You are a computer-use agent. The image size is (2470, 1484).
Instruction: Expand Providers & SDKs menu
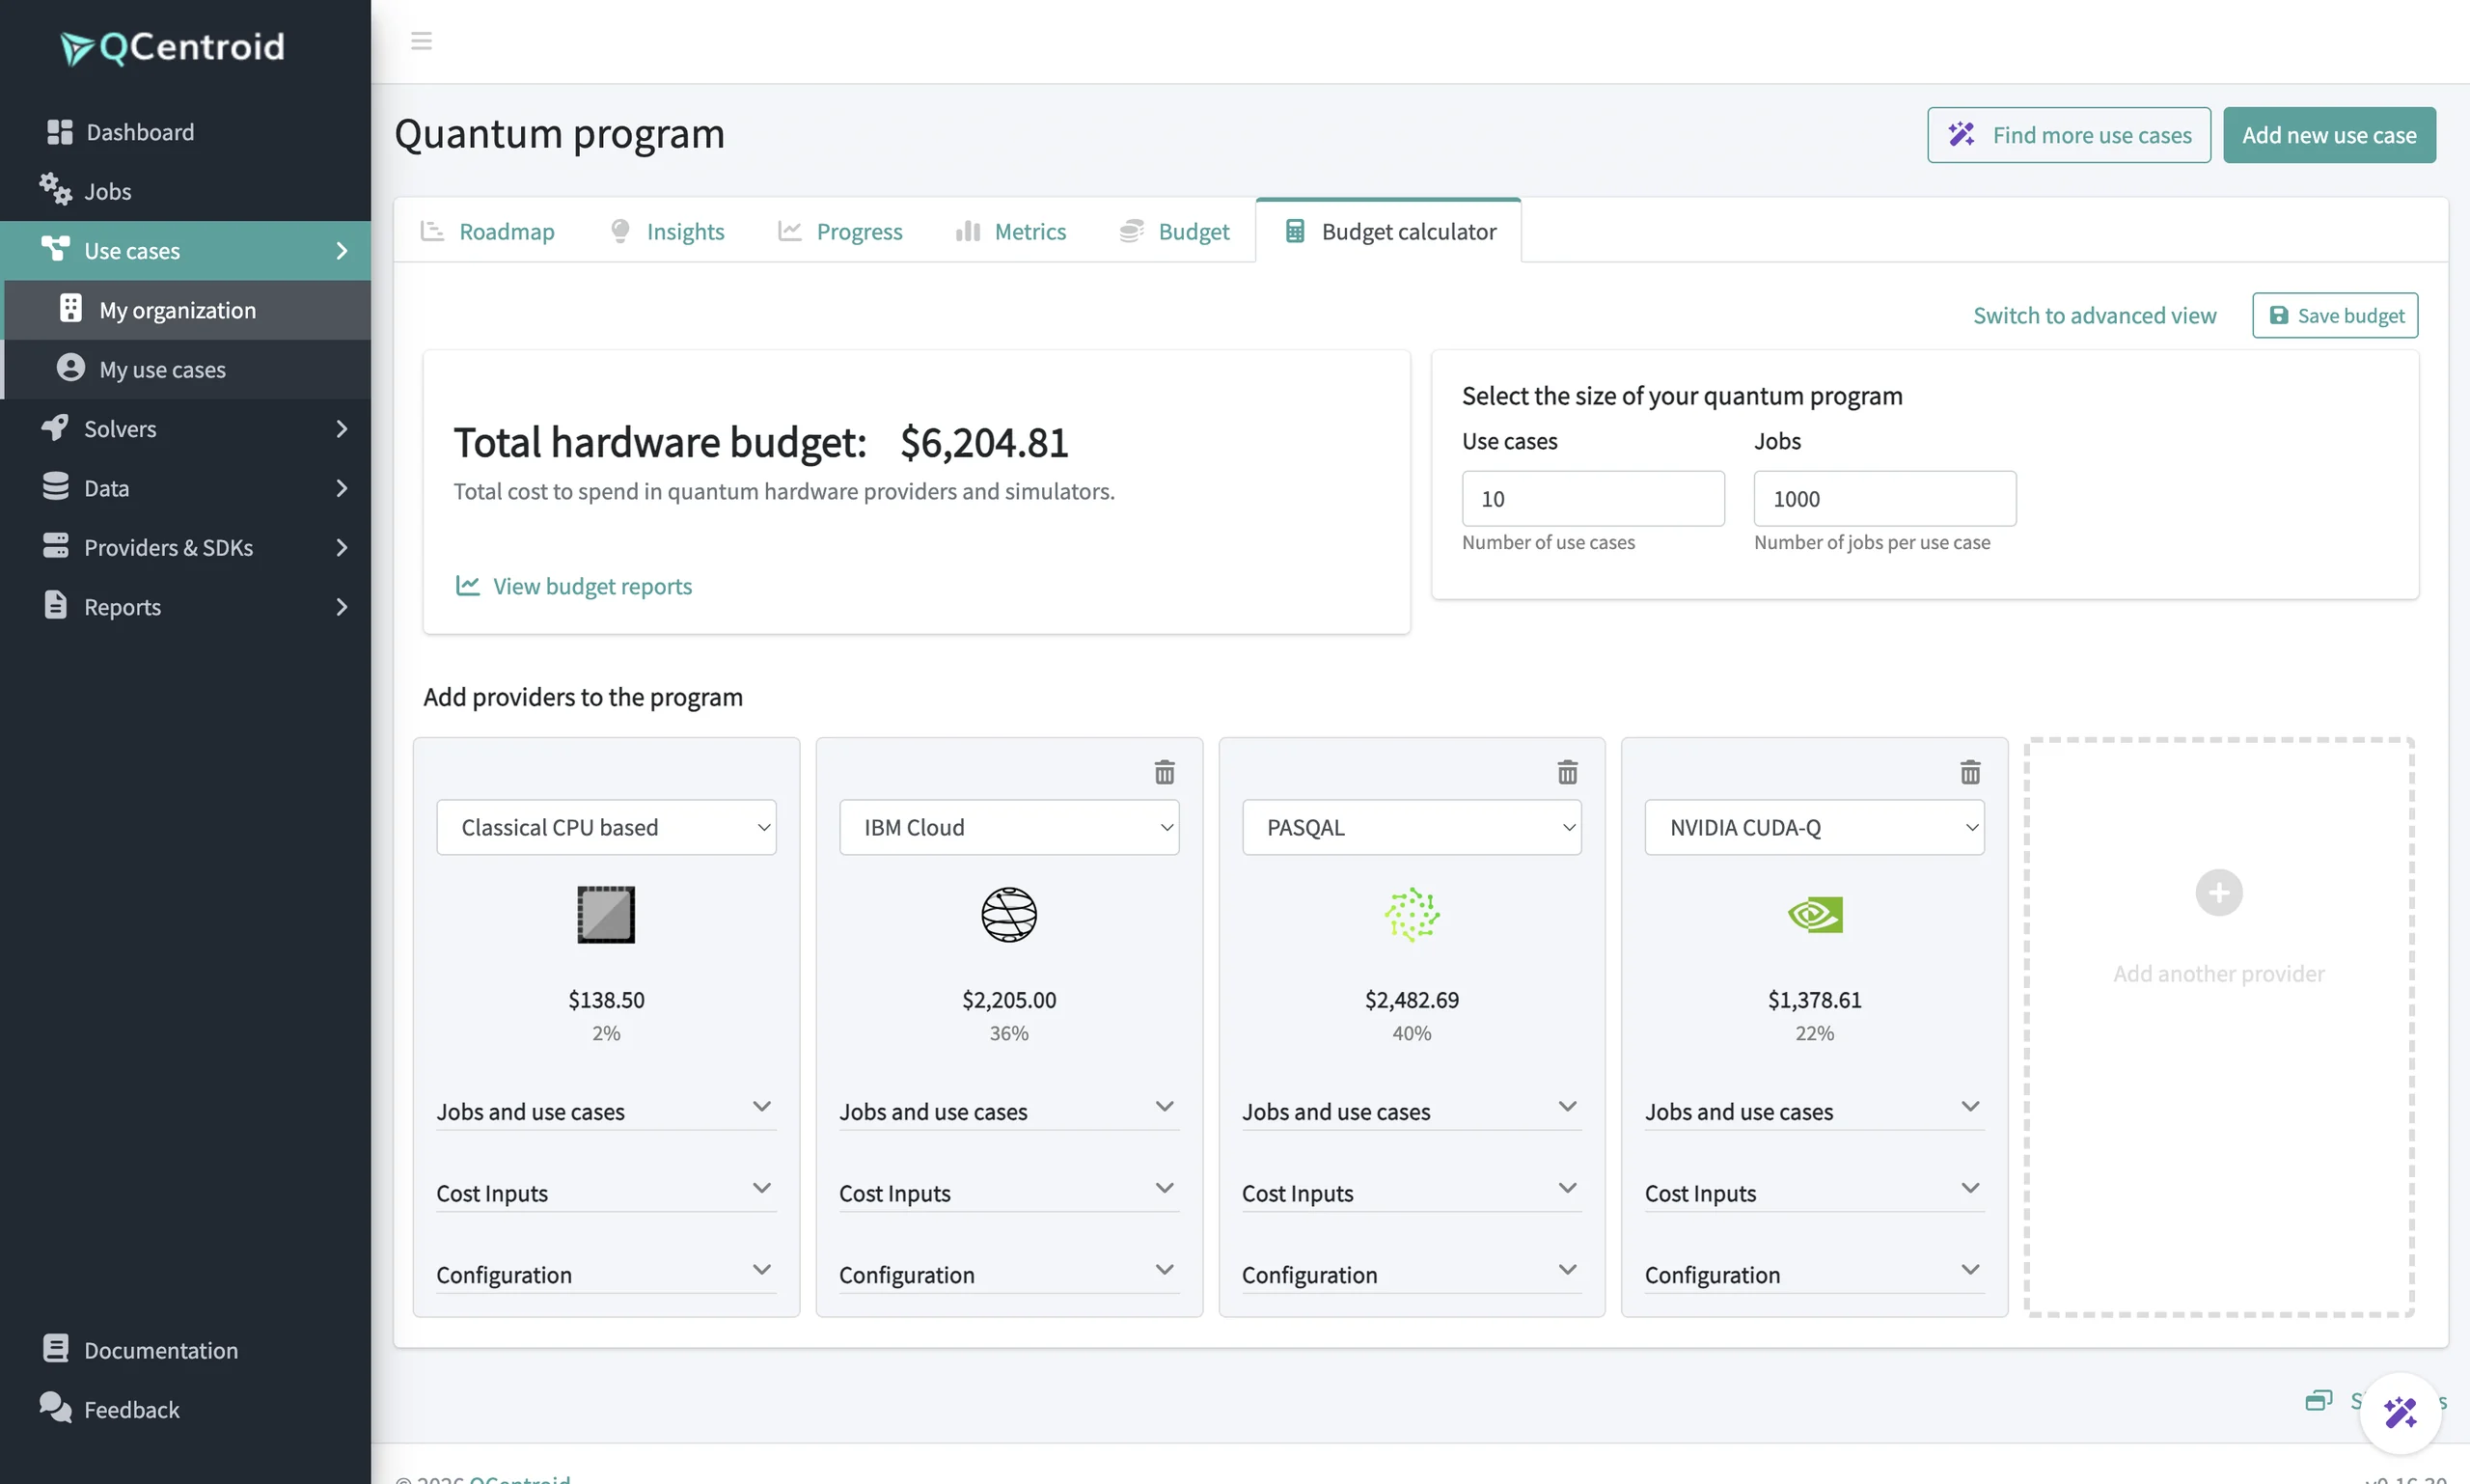click(185, 547)
